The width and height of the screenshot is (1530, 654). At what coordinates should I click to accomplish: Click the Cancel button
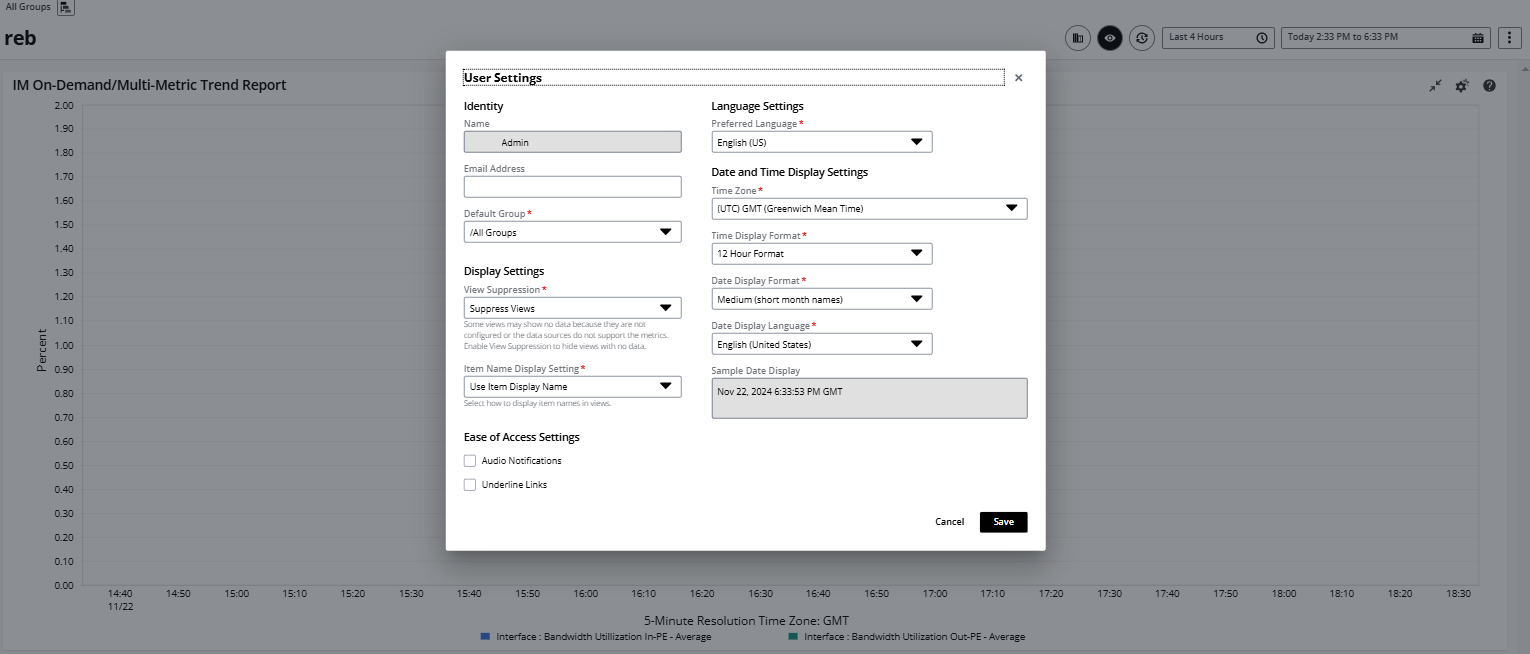click(x=949, y=522)
